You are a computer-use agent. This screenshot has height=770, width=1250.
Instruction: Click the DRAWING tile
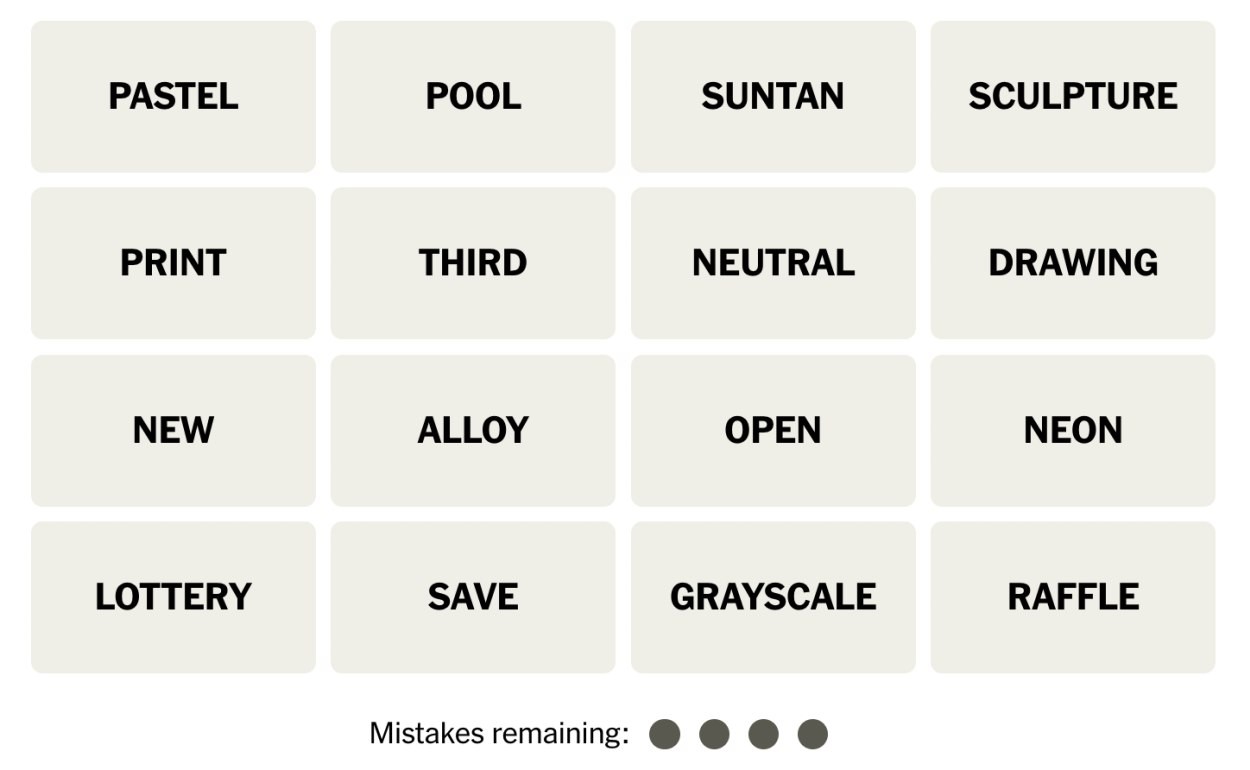coord(1073,263)
